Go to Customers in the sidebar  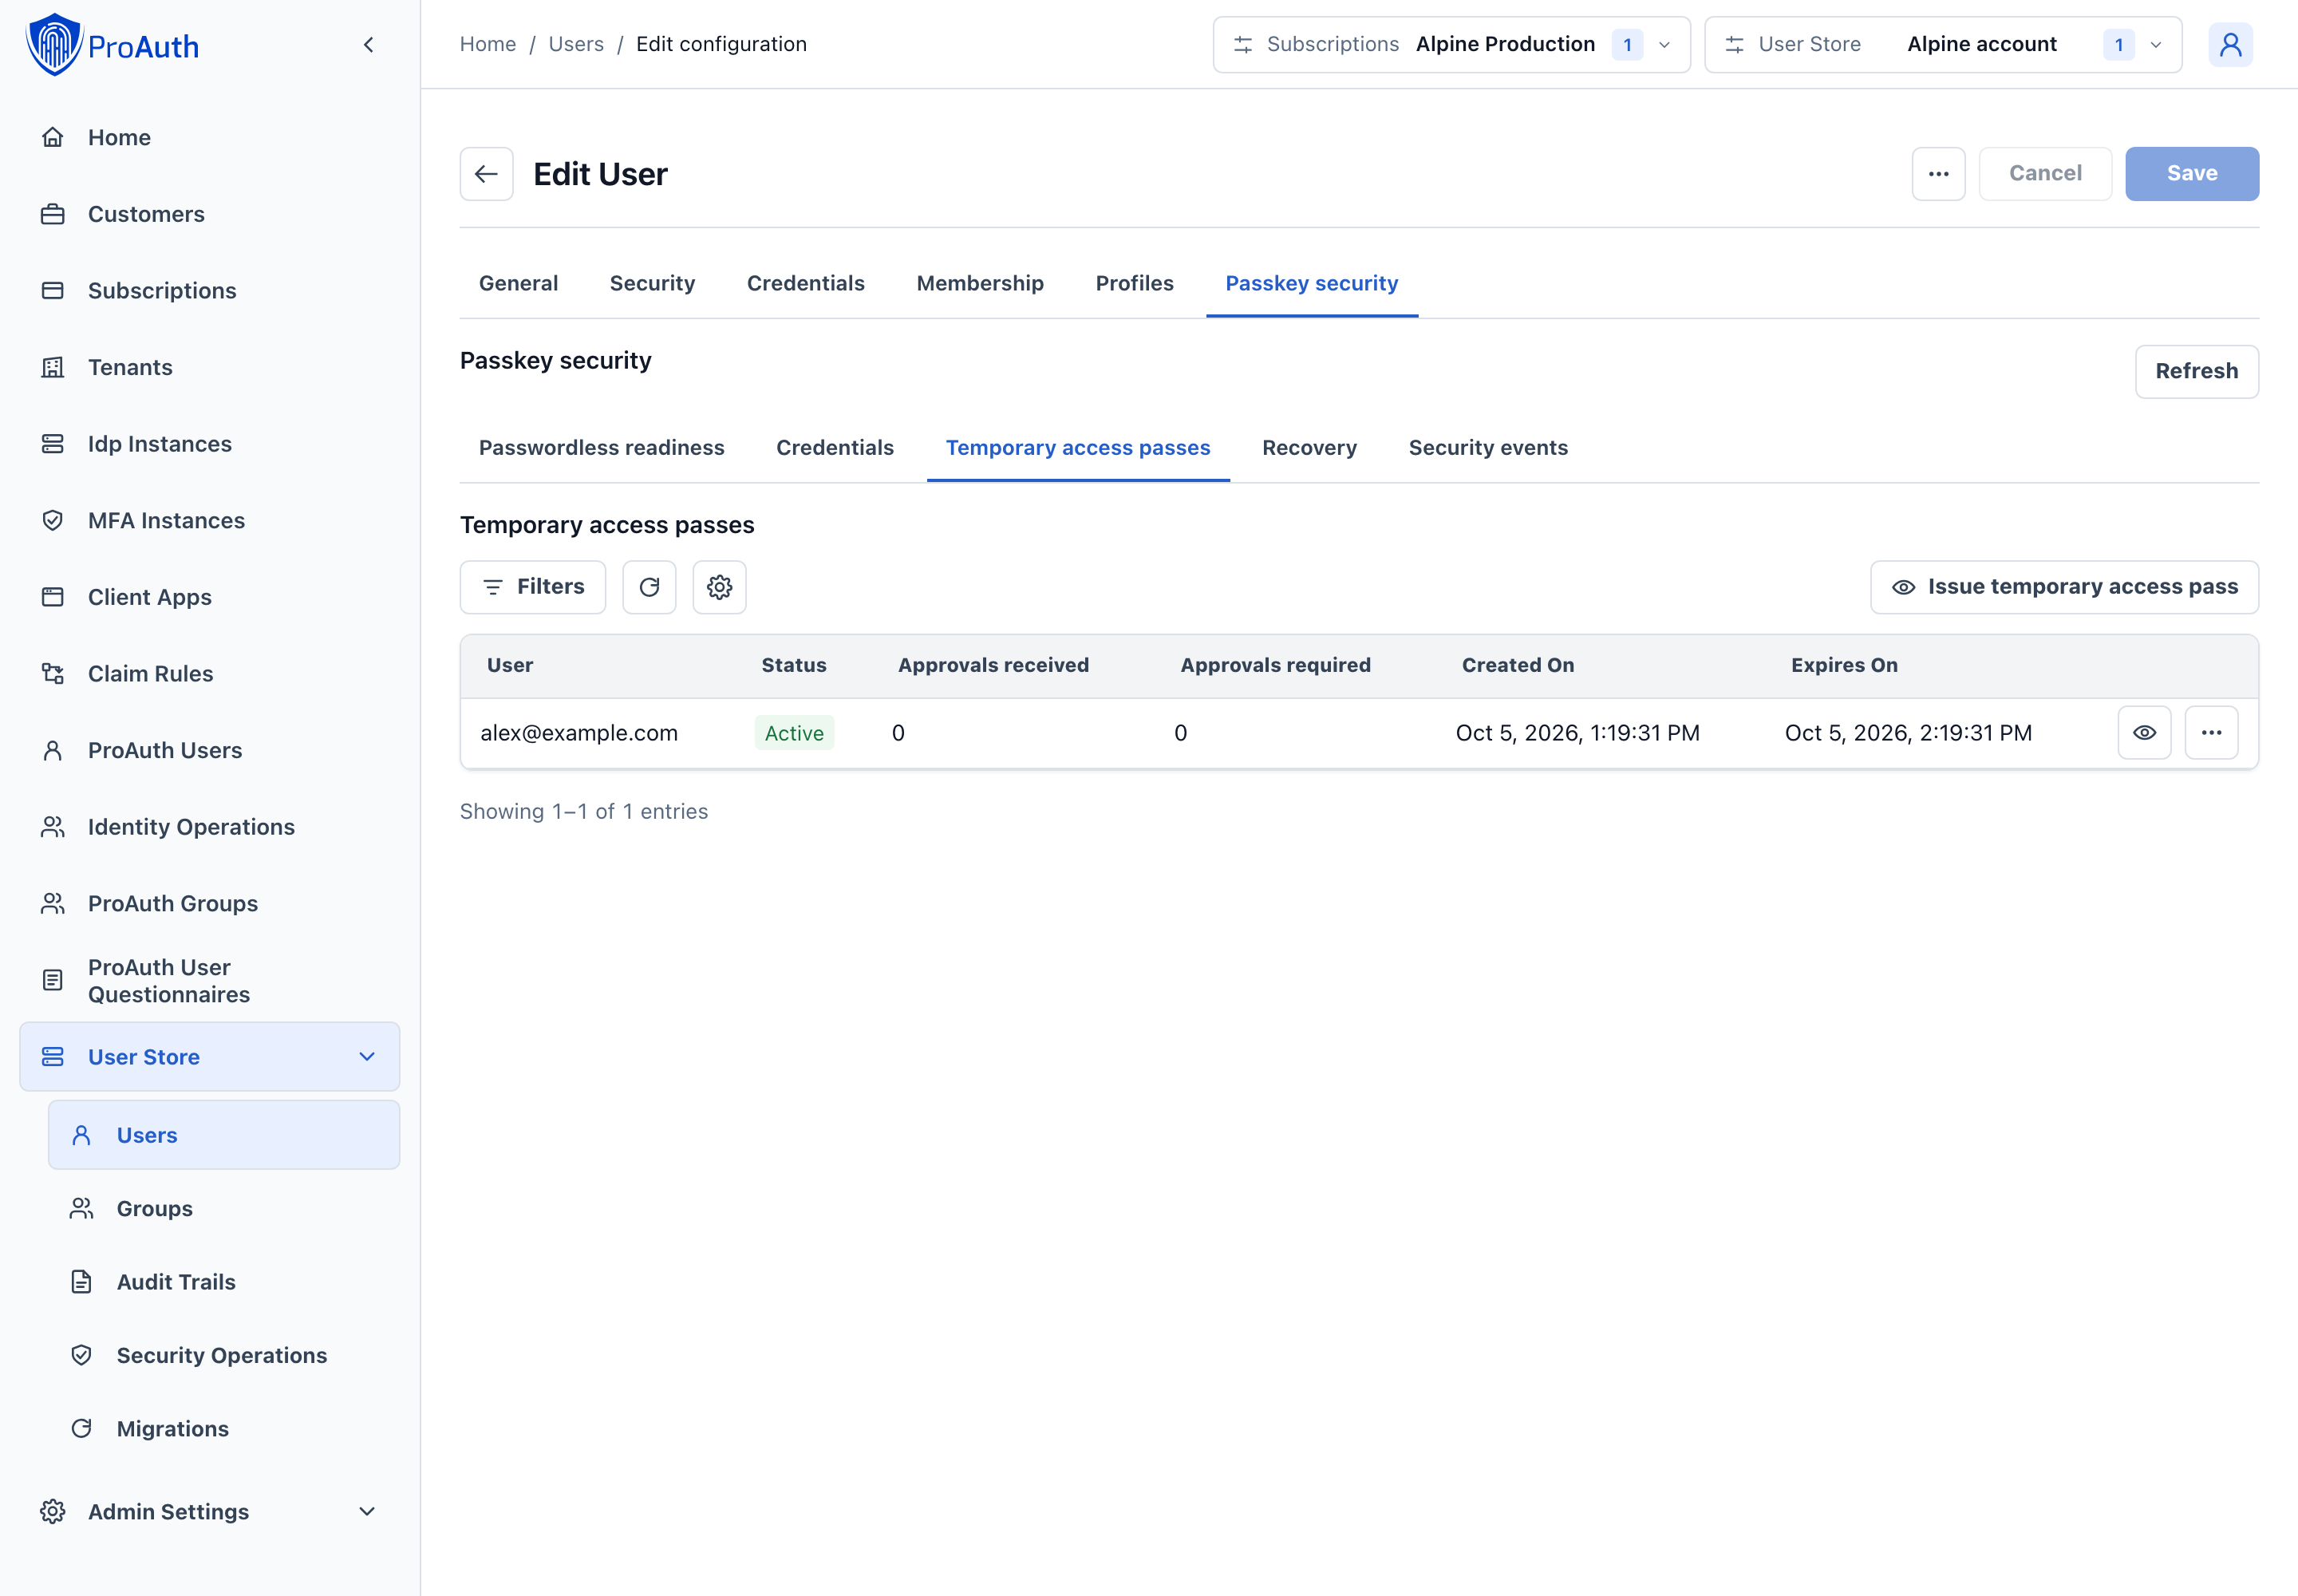(210, 214)
